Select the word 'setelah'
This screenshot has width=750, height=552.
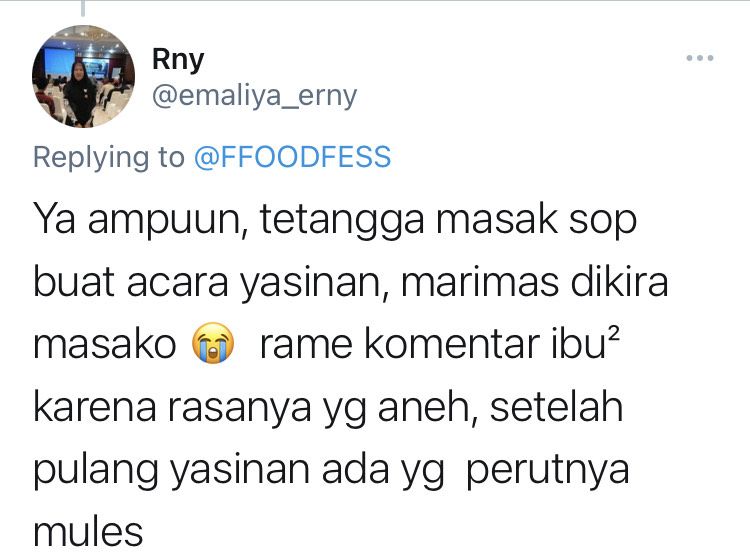(556, 407)
